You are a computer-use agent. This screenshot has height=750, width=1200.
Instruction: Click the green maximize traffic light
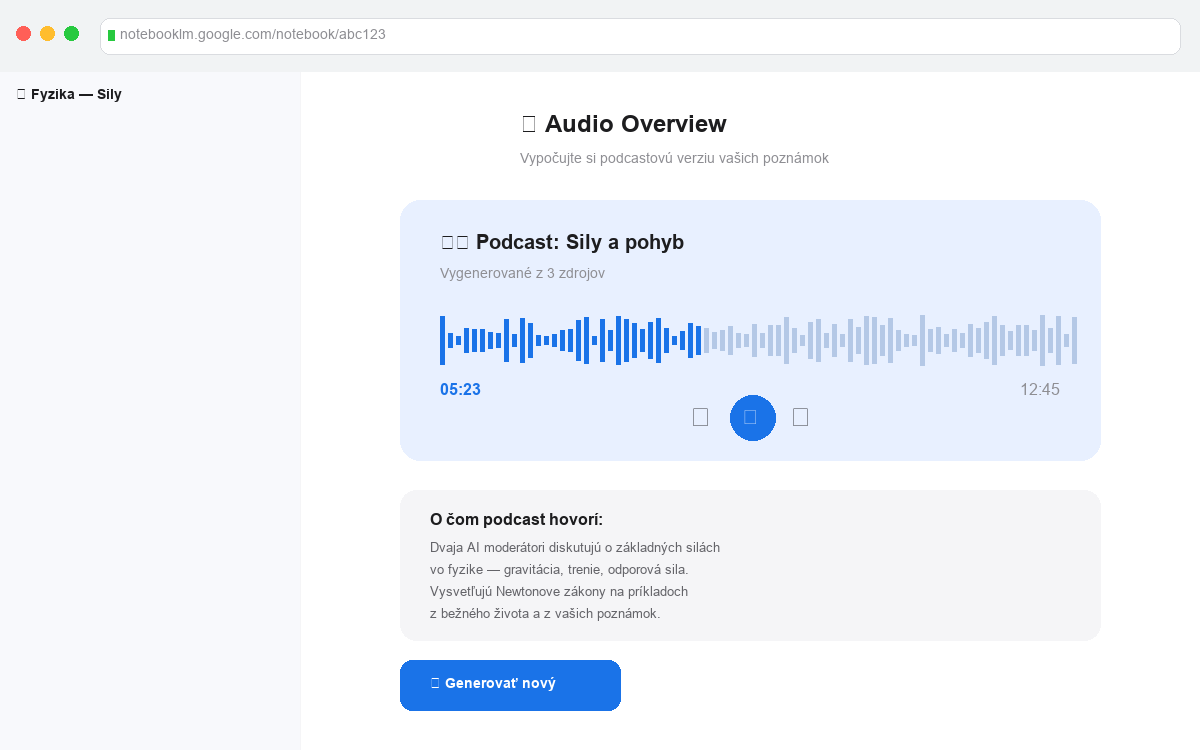71,32
